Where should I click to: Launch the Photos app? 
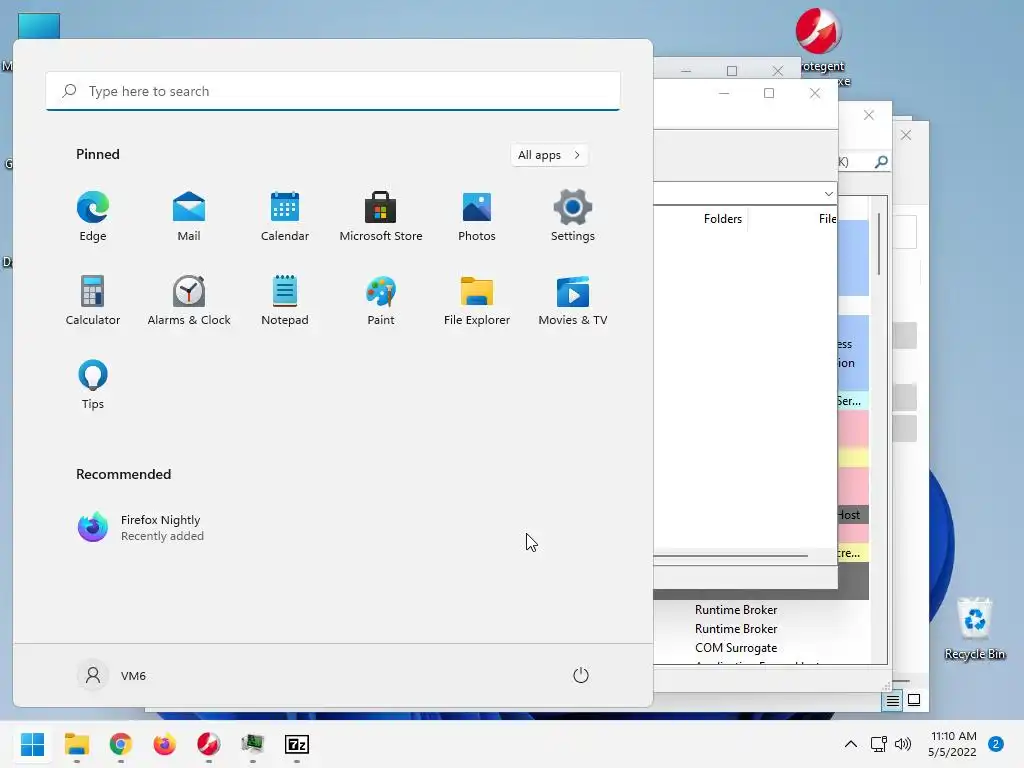(477, 217)
